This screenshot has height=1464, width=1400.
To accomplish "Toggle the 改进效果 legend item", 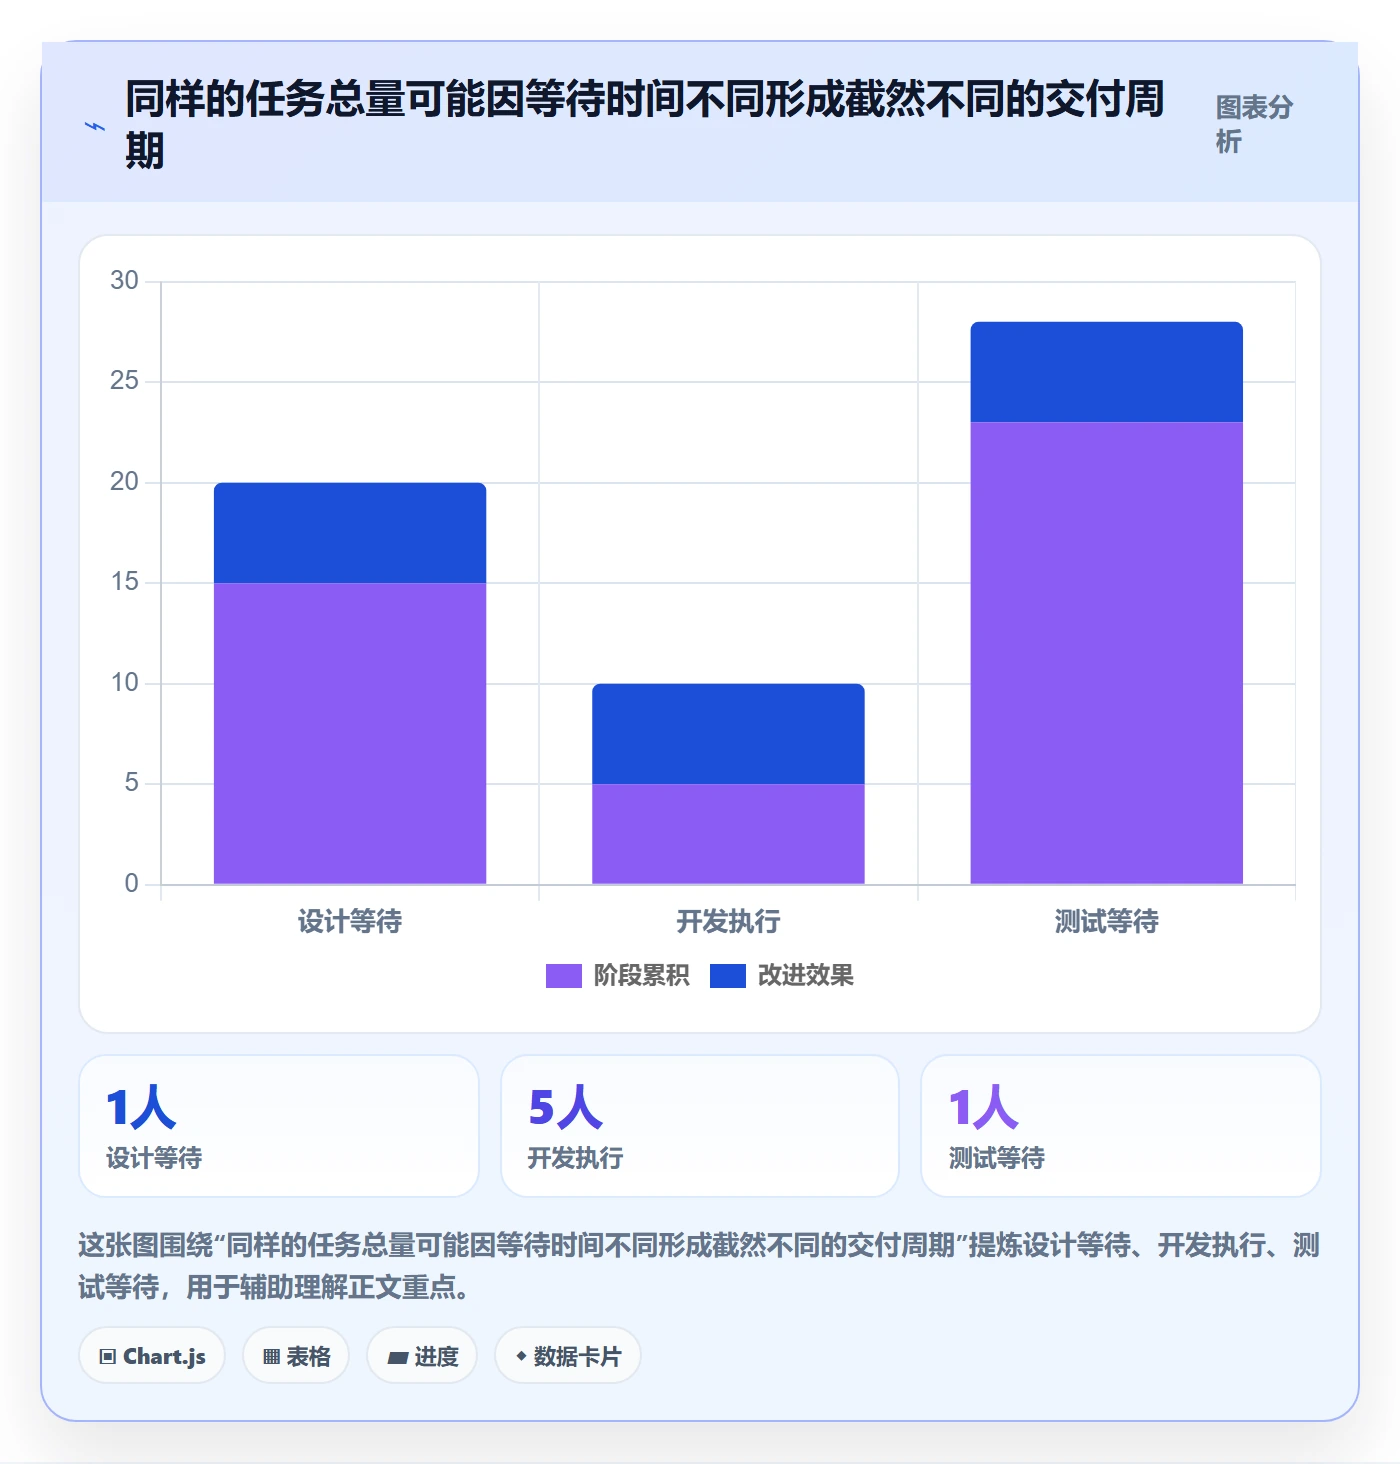I will pos(782,975).
